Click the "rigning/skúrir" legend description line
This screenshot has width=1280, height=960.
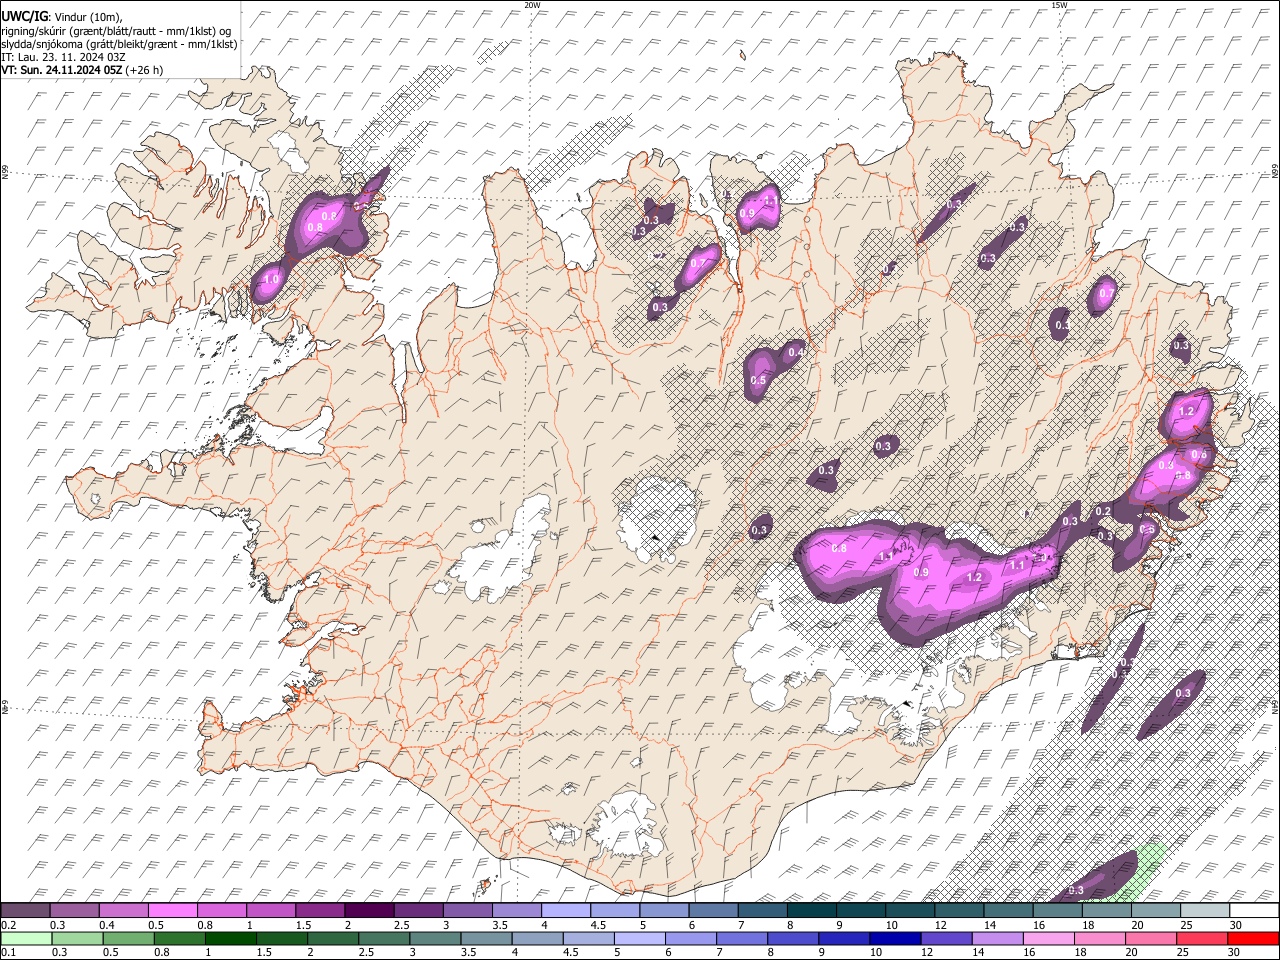click(116, 30)
